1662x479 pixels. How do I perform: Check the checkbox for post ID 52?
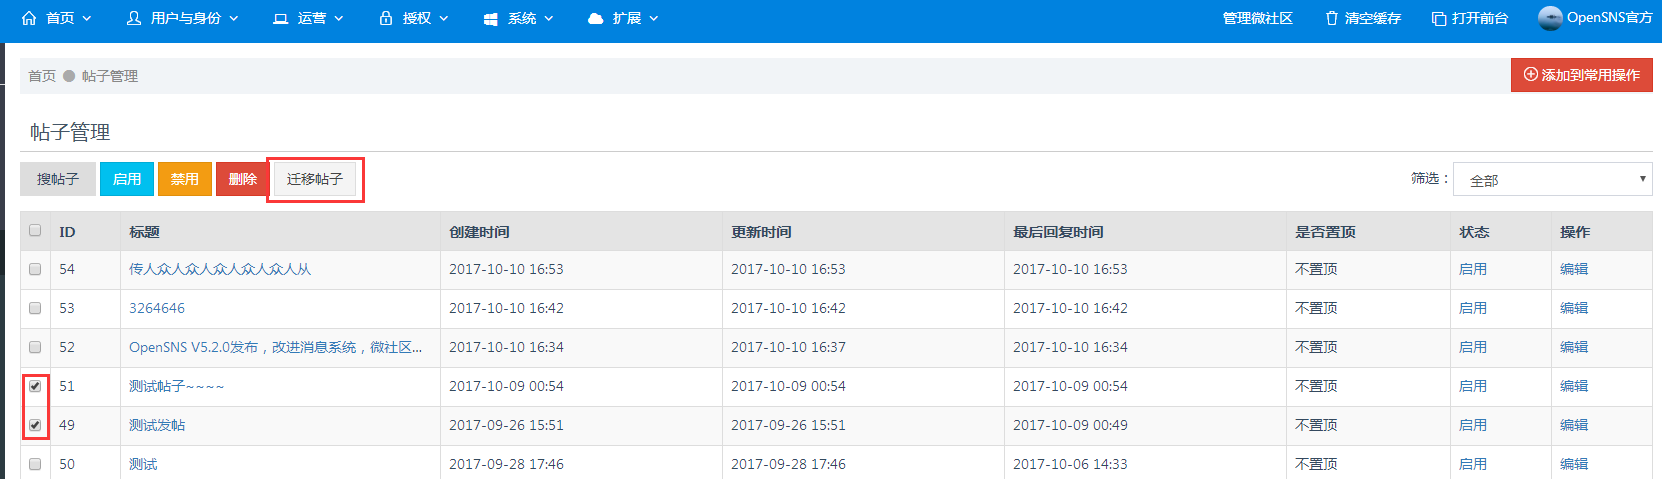(x=35, y=347)
